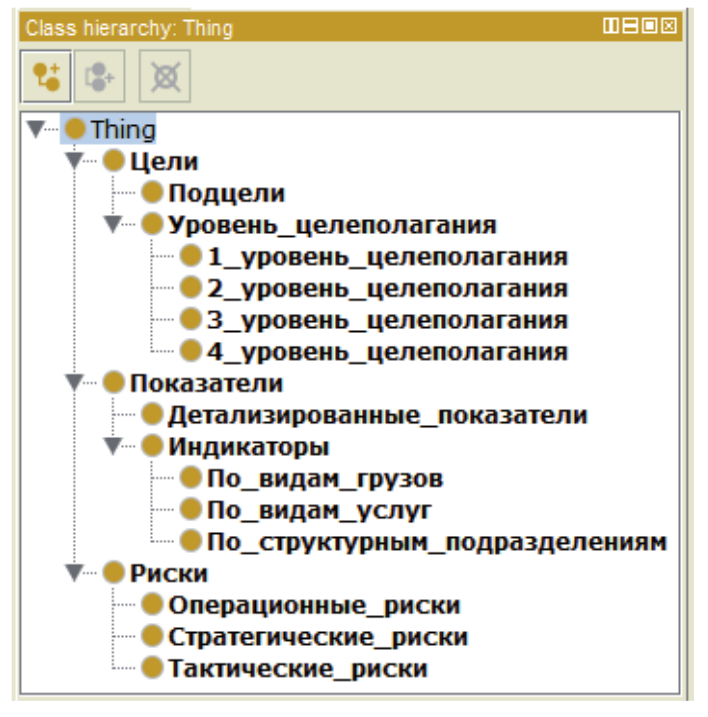This screenshot has height=717, width=708.
Task: Click the class icon beside 1_уровень_целеполагания
Action: 191,256
